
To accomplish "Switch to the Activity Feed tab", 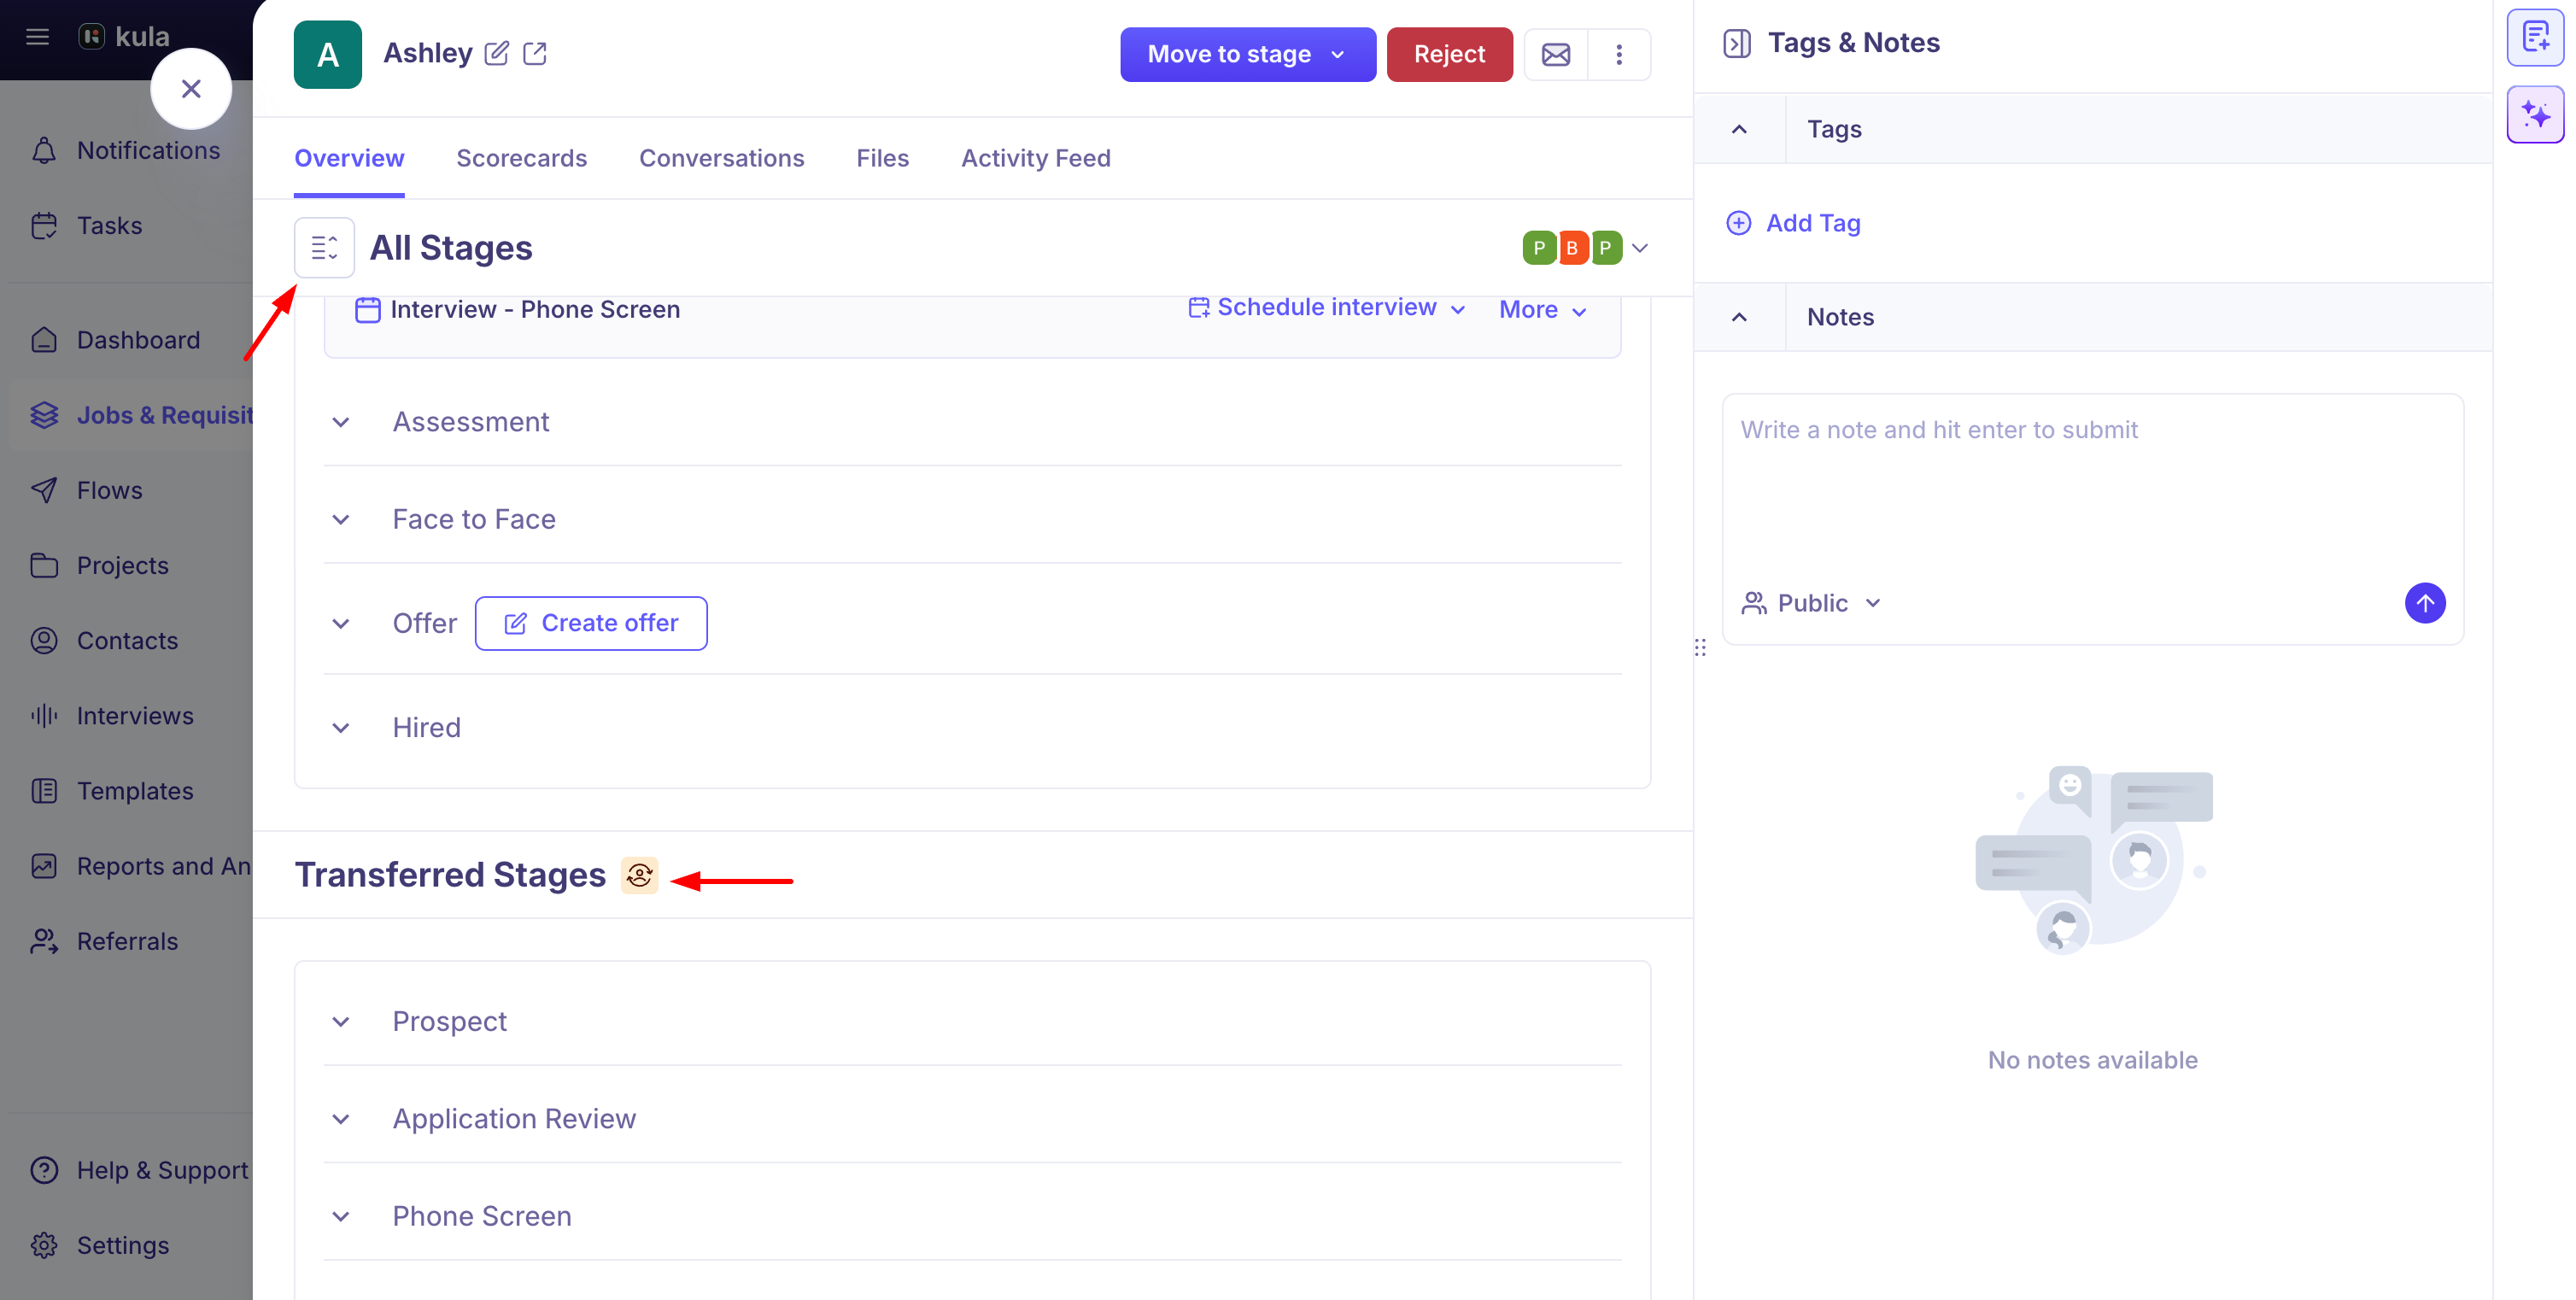I will (x=1036, y=158).
